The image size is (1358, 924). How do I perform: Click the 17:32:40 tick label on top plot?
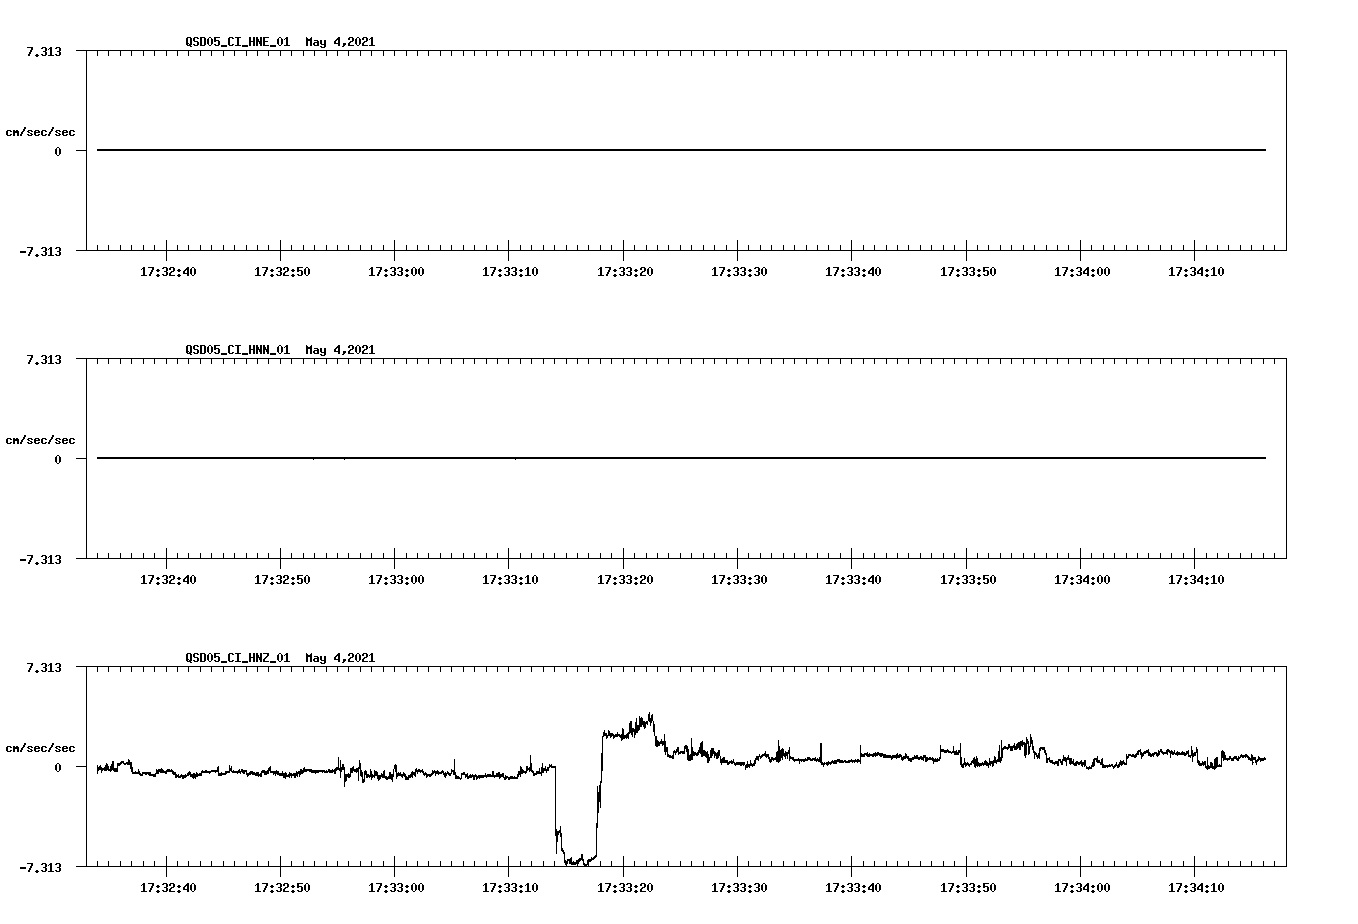click(170, 270)
